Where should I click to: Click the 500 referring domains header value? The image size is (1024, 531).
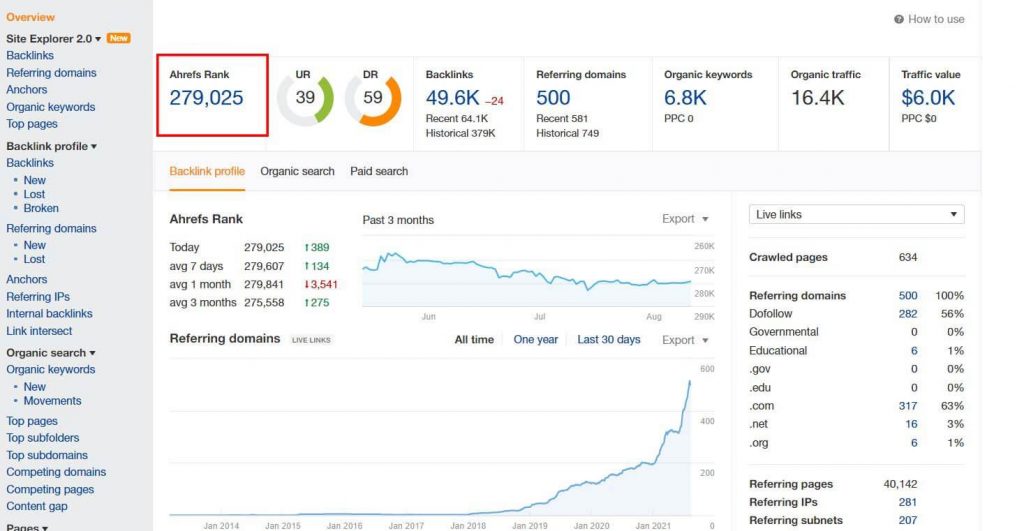pos(553,98)
